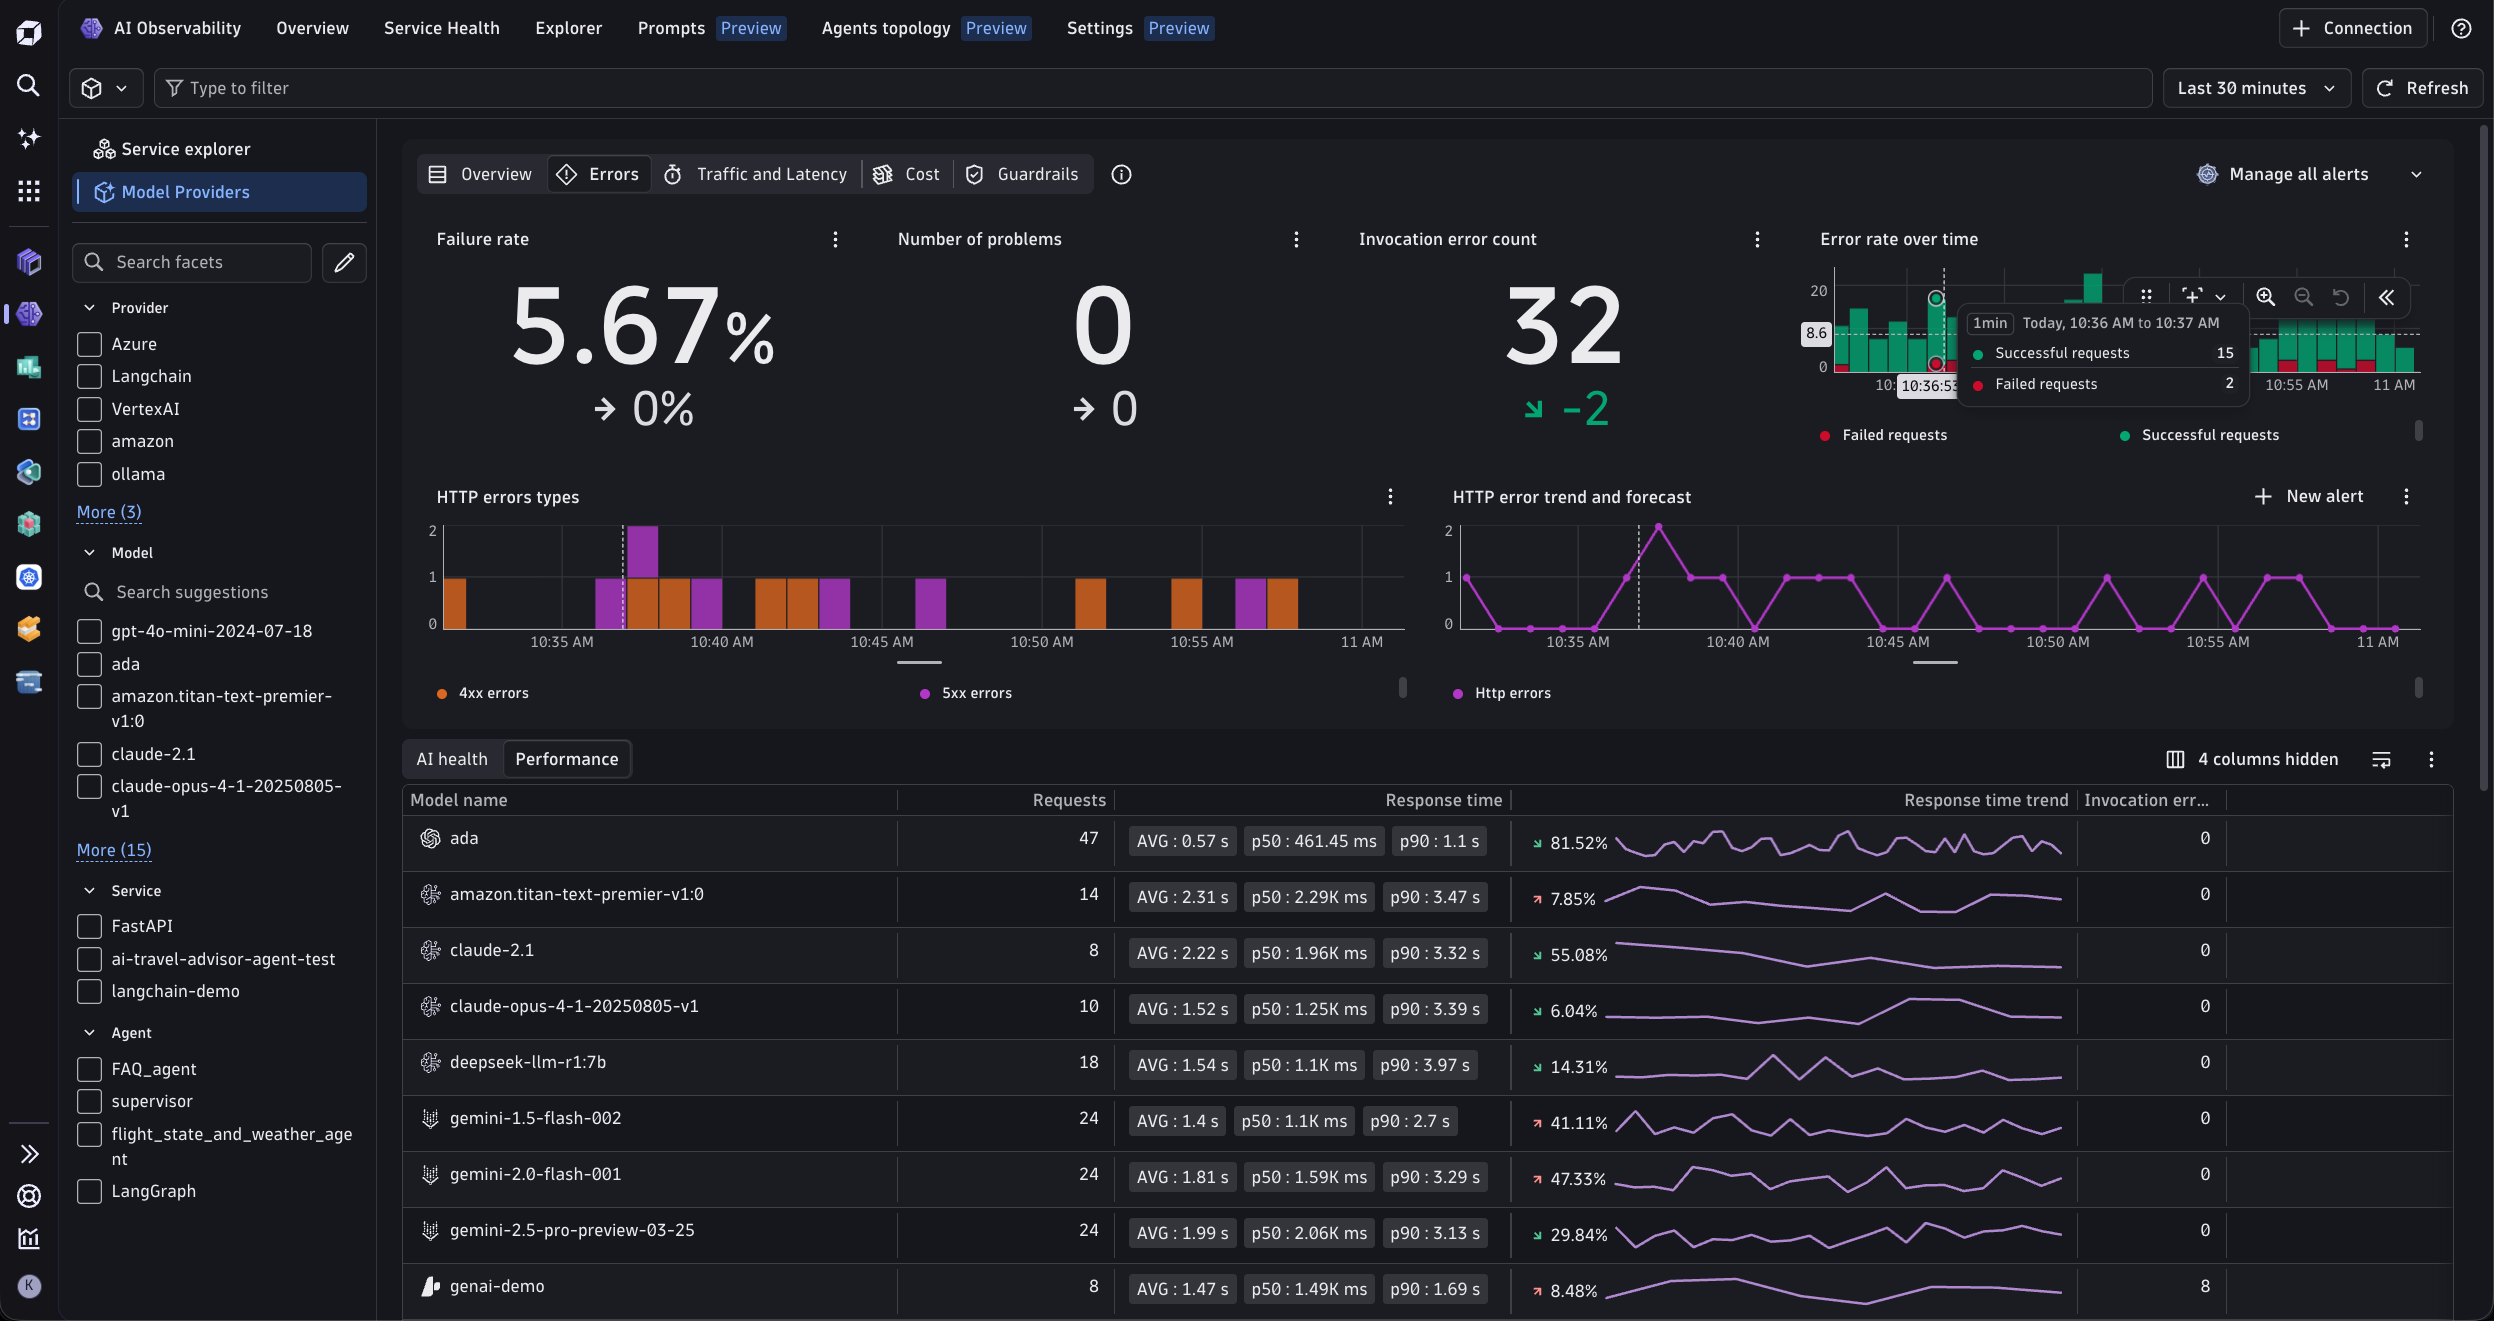The height and width of the screenshot is (1321, 2494).
Task: Enable the ollama provider filter
Action: (89, 474)
